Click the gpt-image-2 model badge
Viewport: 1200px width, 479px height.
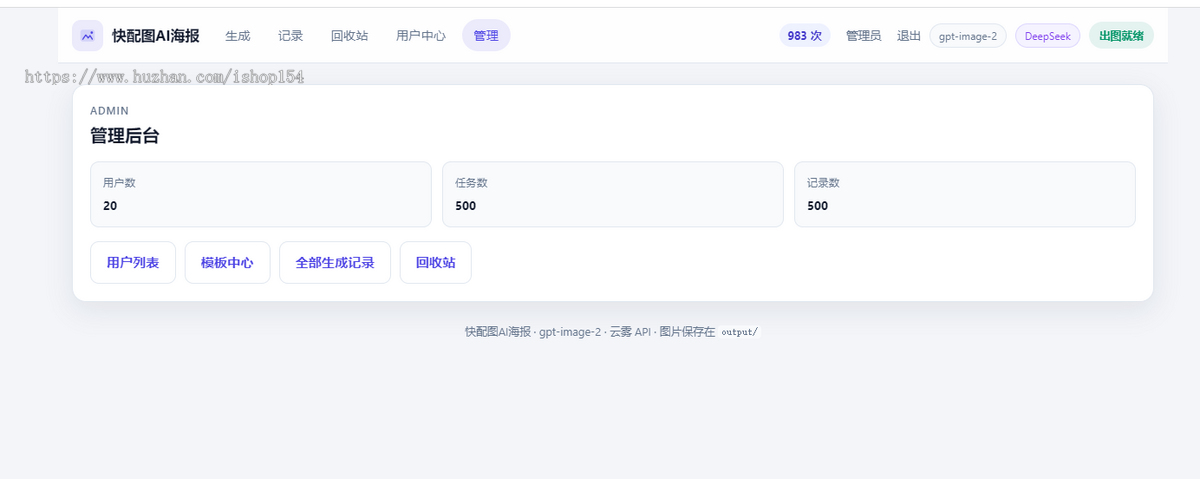(x=968, y=36)
